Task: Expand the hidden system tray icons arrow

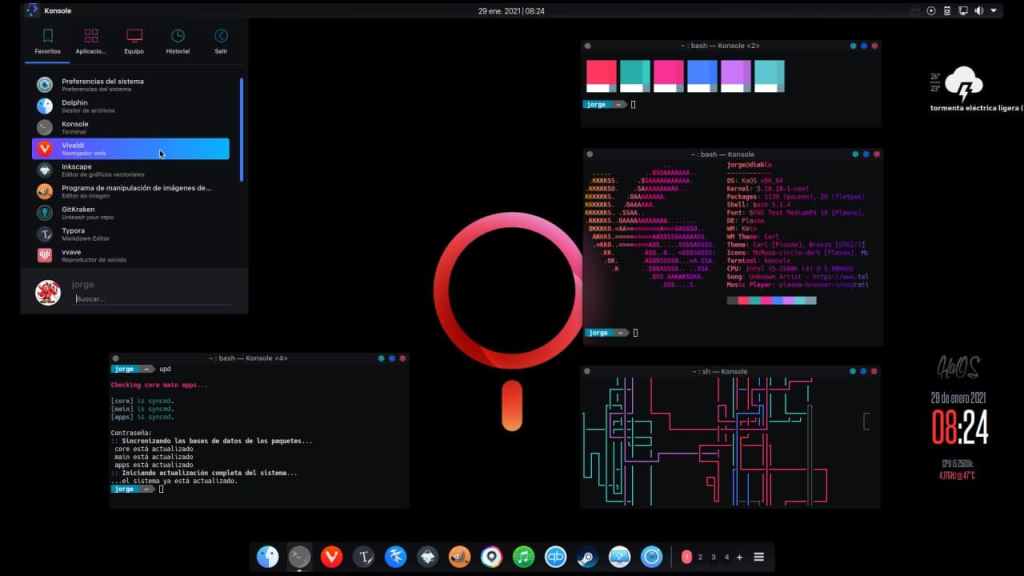Action: click(x=994, y=11)
